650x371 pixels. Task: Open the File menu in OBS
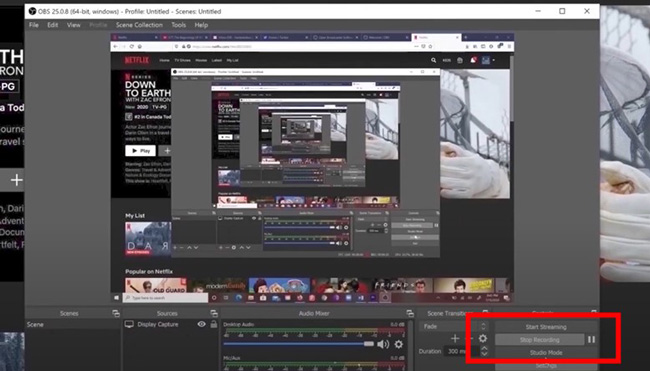click(34, 25)
